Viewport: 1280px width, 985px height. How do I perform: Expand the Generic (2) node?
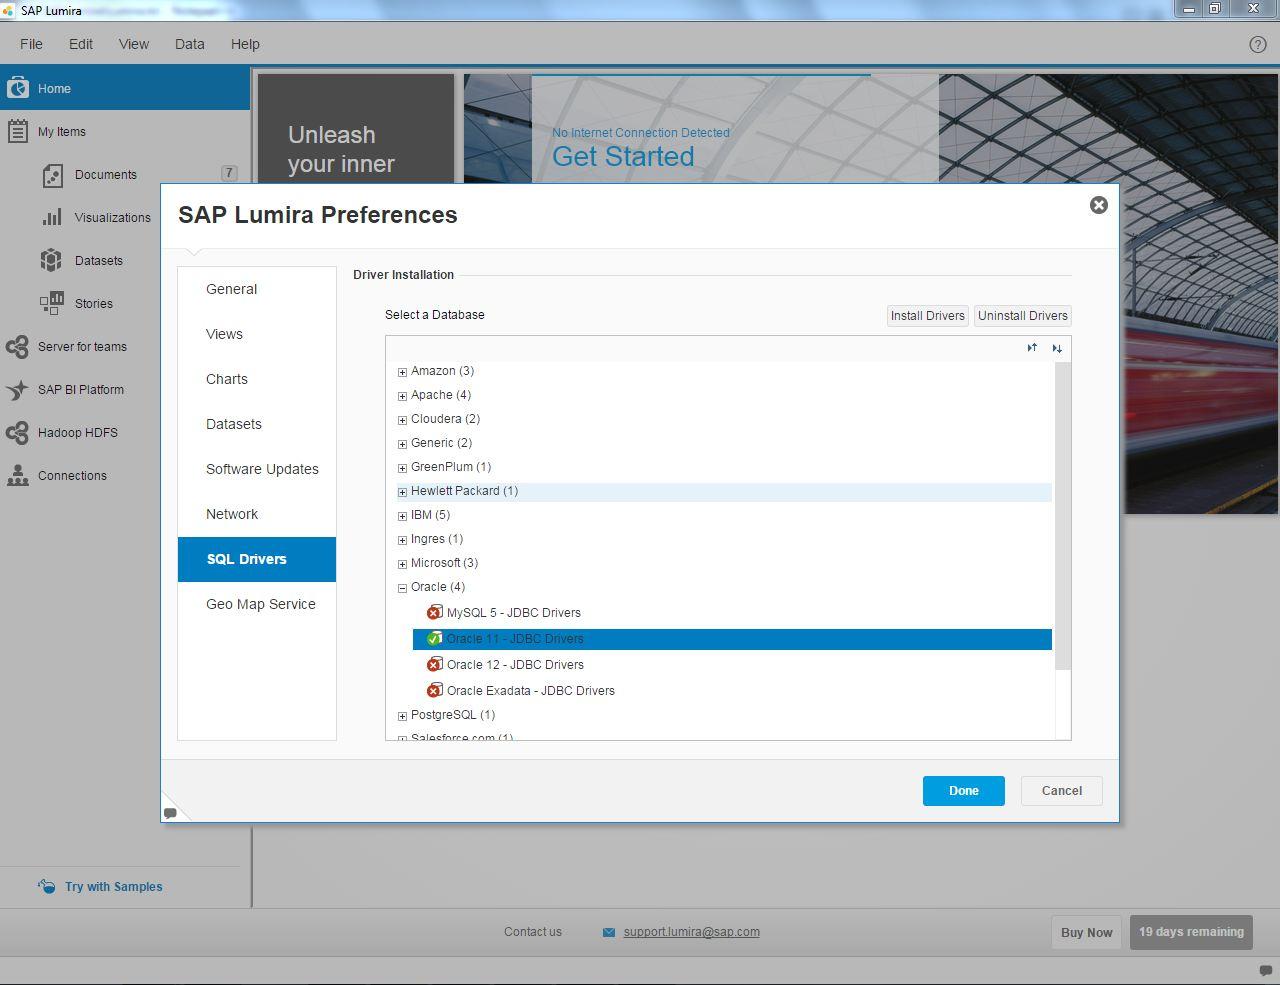point(402,444)
